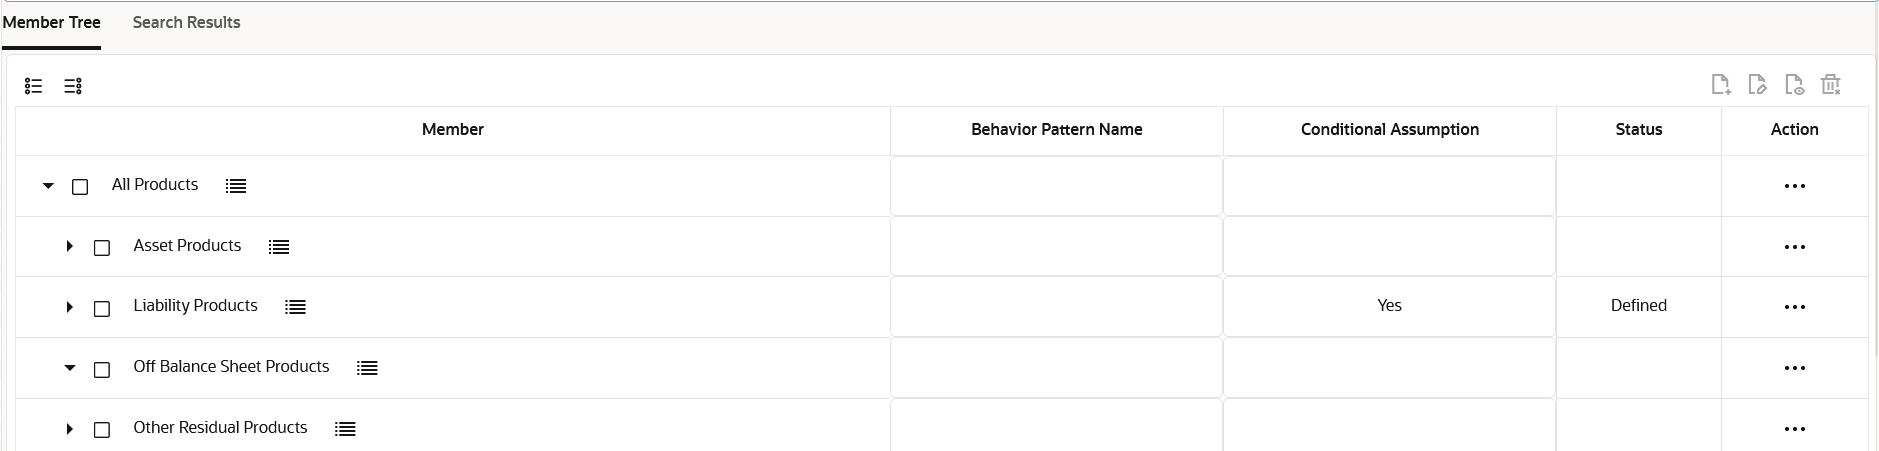This screenshot has width=1879, height=451.
Task: Click the expand all tree icon
Action: pos(33,86)
